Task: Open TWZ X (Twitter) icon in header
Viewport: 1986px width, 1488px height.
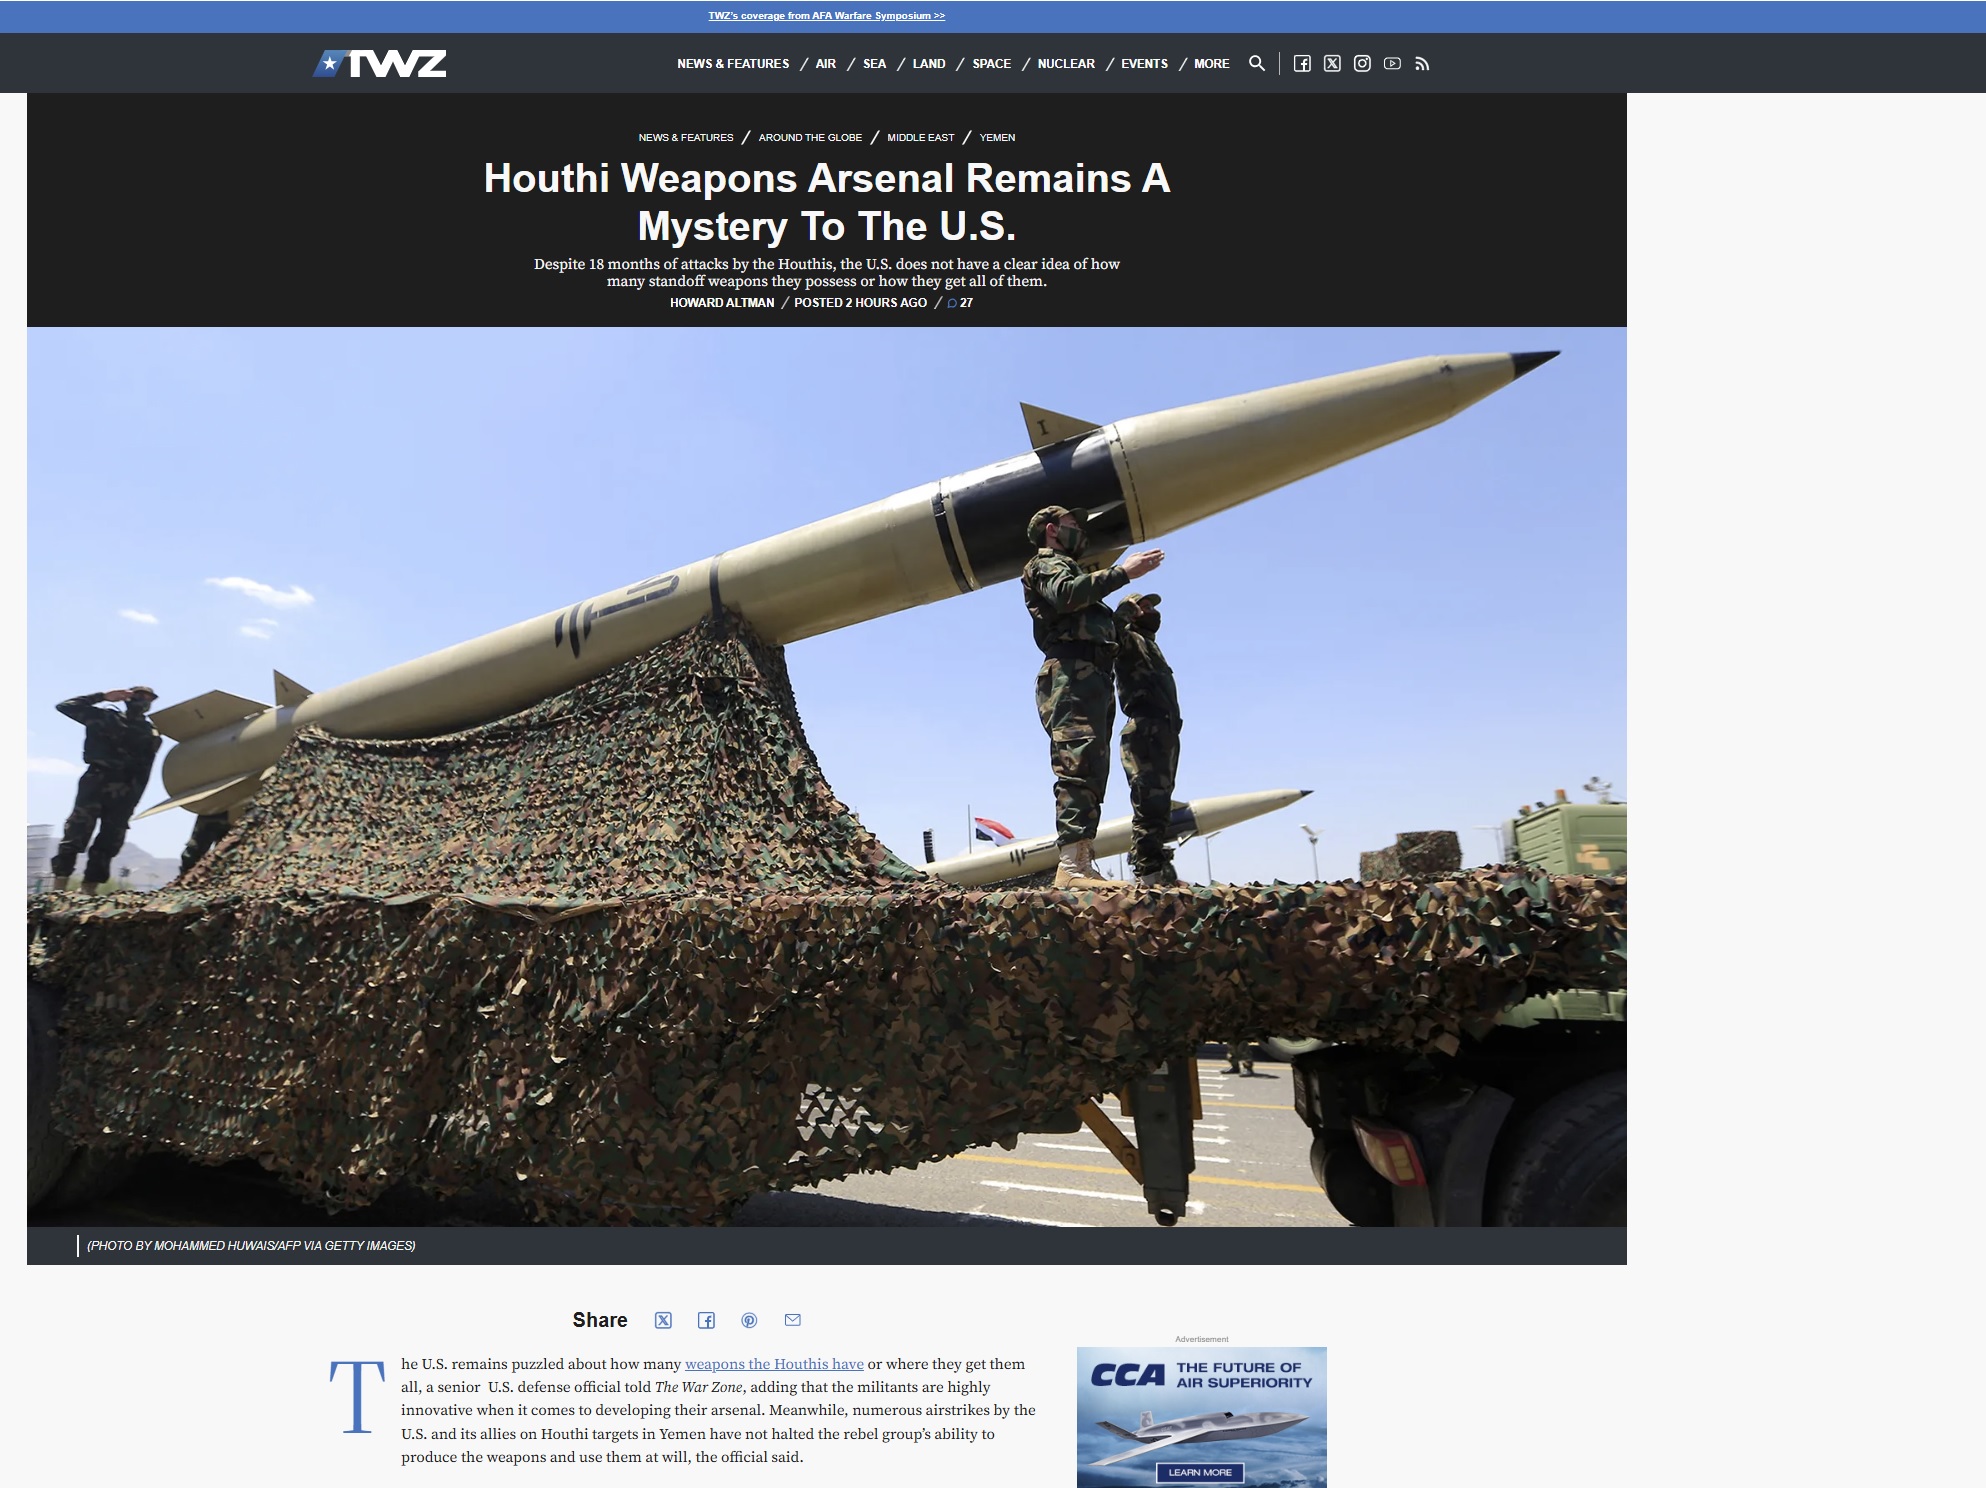Action: 1332,63
